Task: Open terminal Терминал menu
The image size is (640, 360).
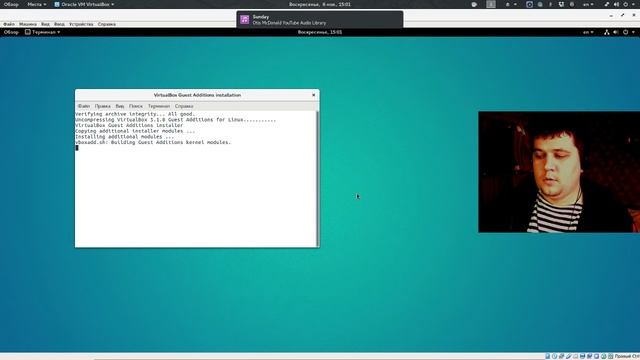Action: [159, 106]
